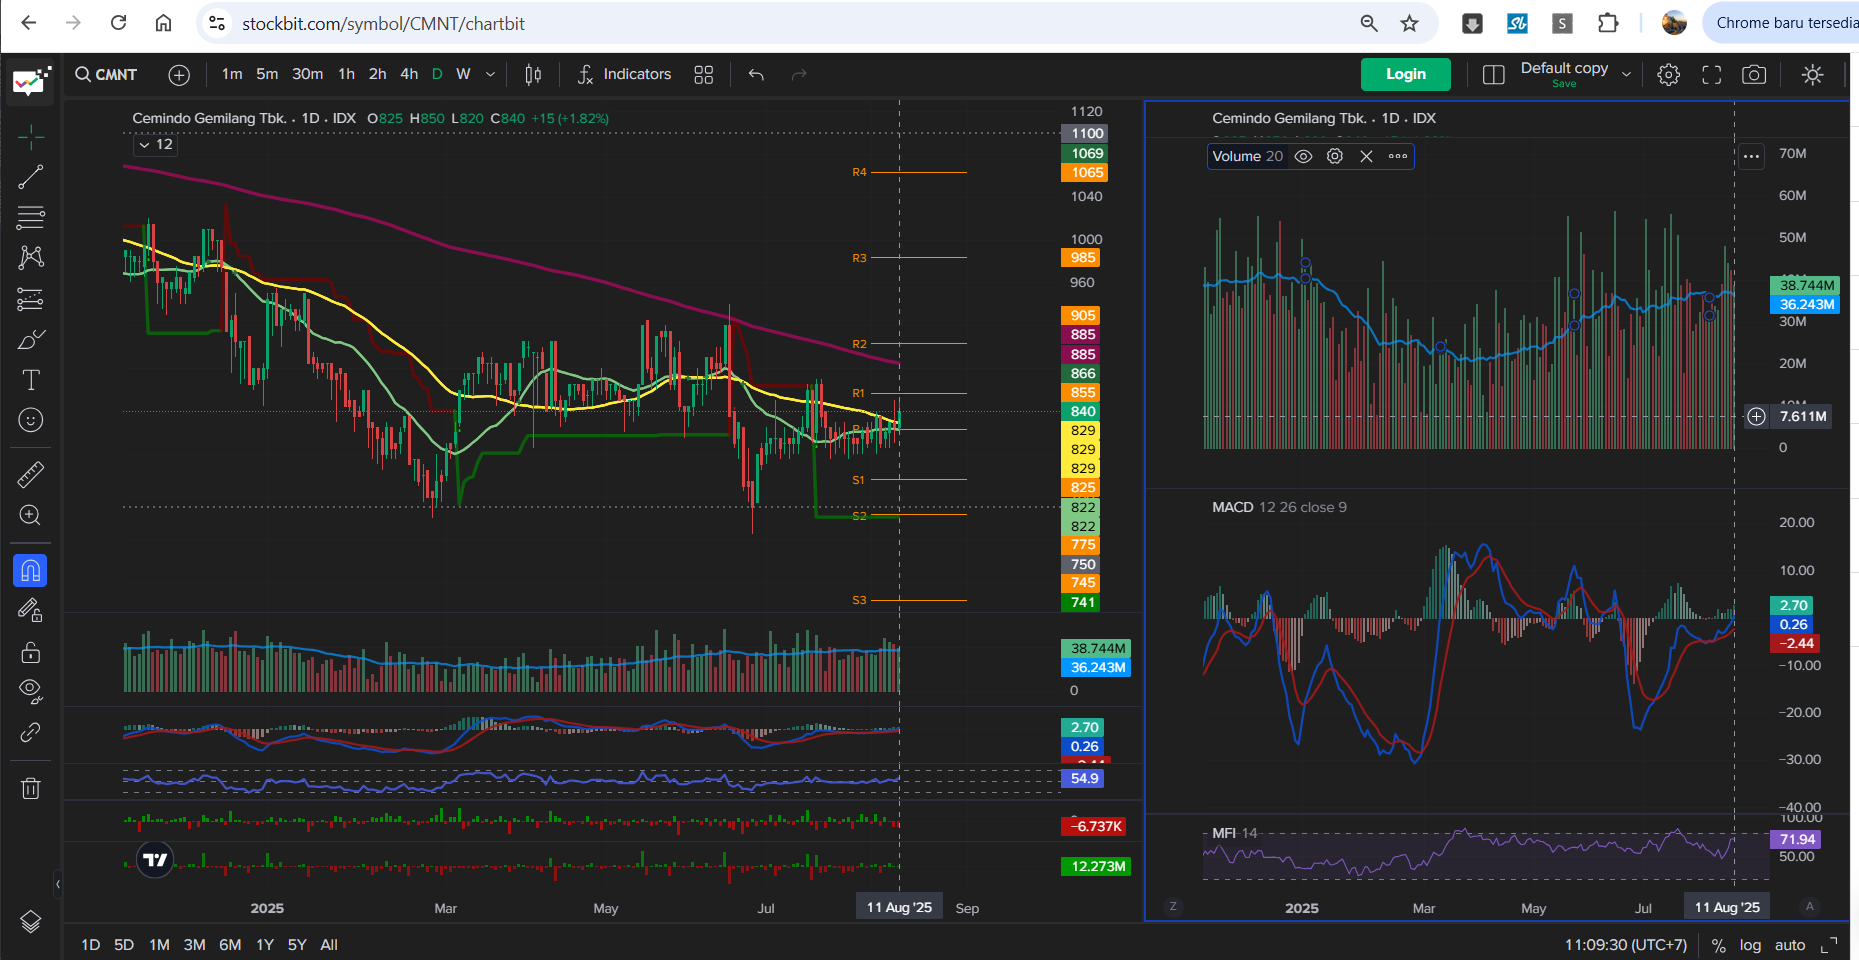The height and width of the screenshot is (960, 1859).
Task: Switch to 1h timeframe
Action: [346, 74]
